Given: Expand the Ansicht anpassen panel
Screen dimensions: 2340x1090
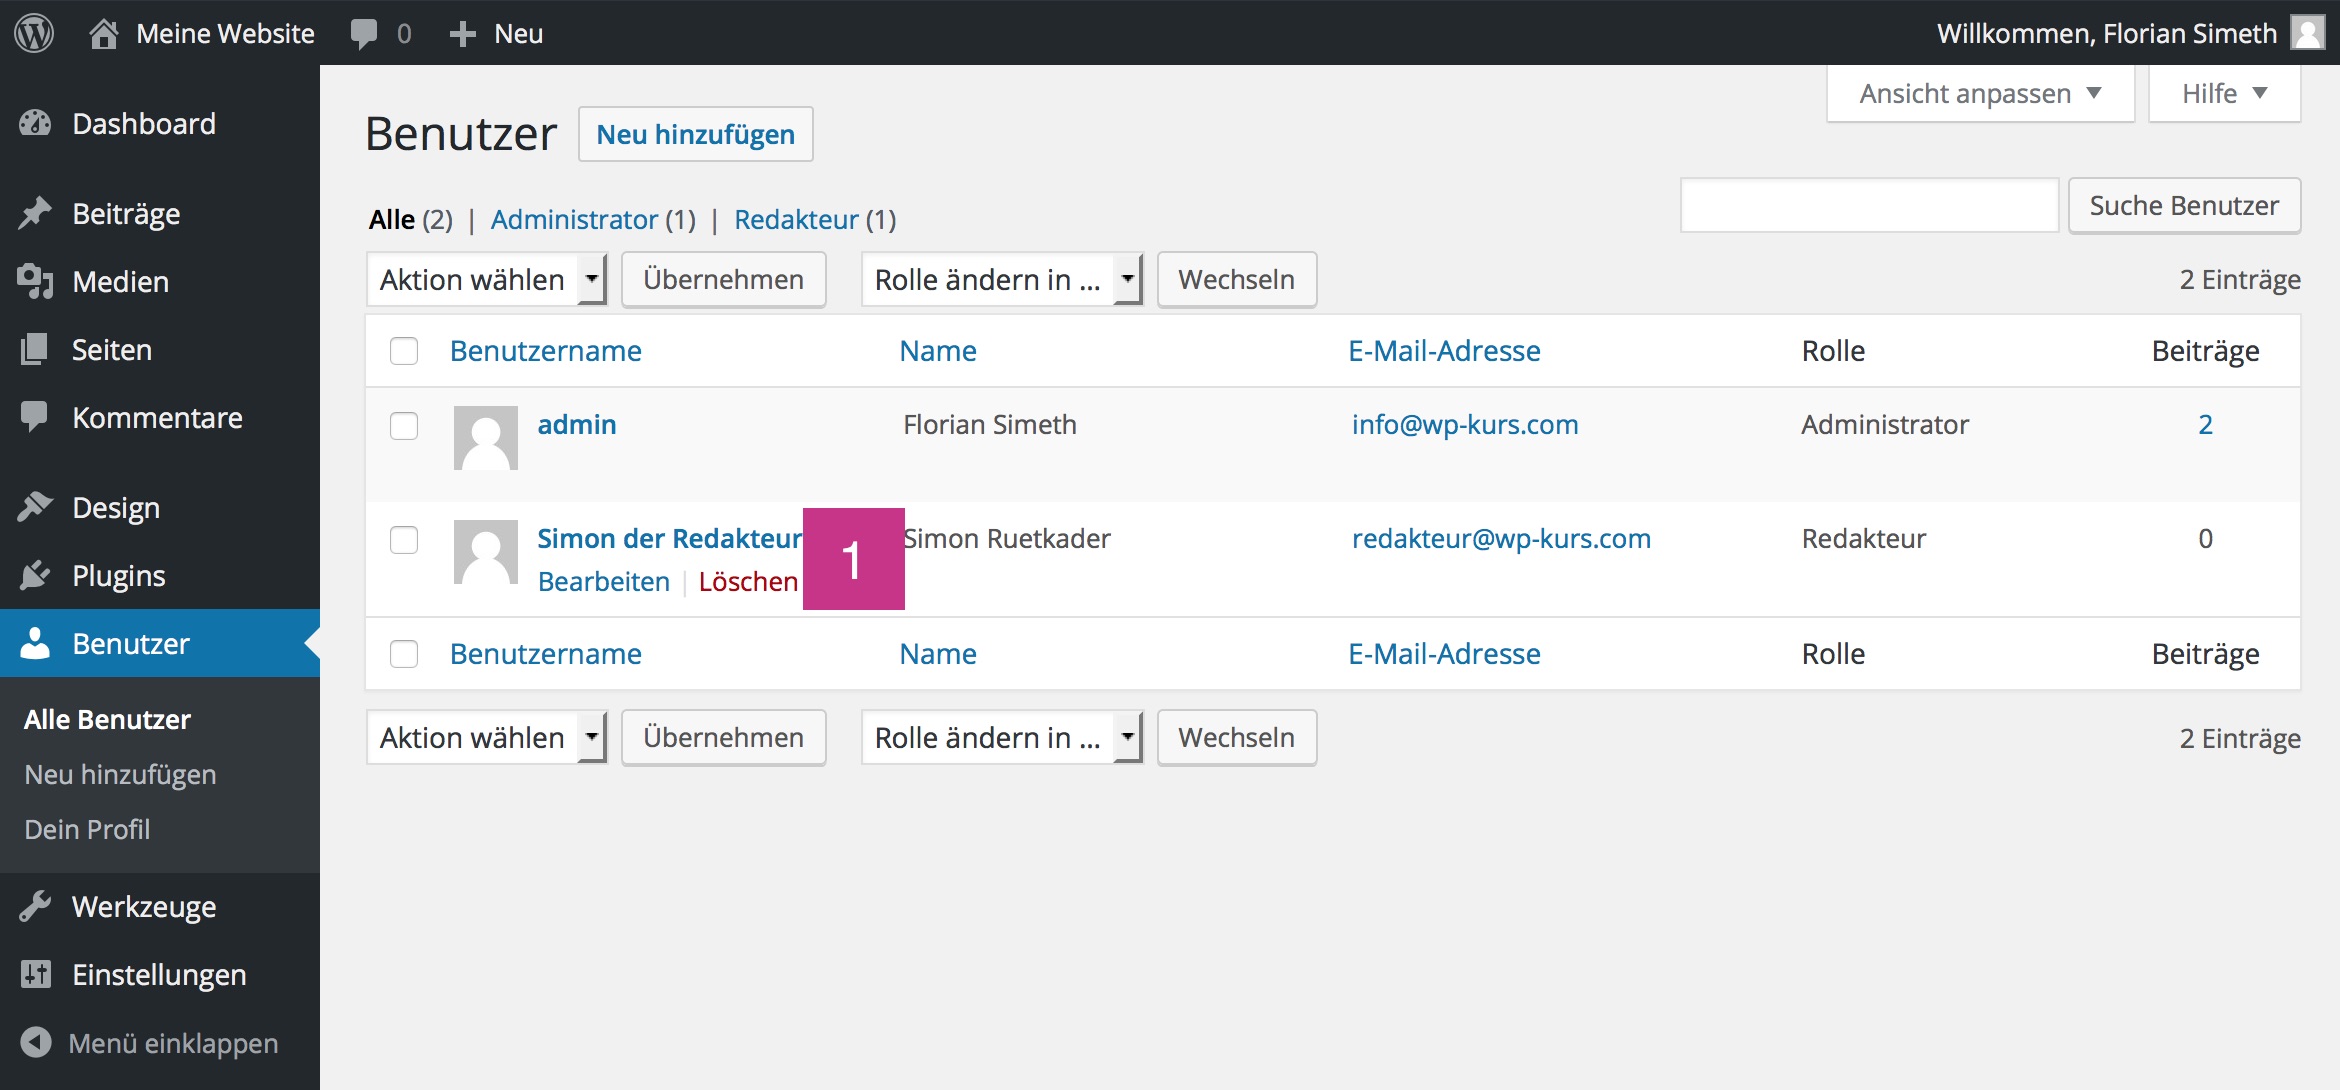Looking at the screenshot, I should [1979, 94].
